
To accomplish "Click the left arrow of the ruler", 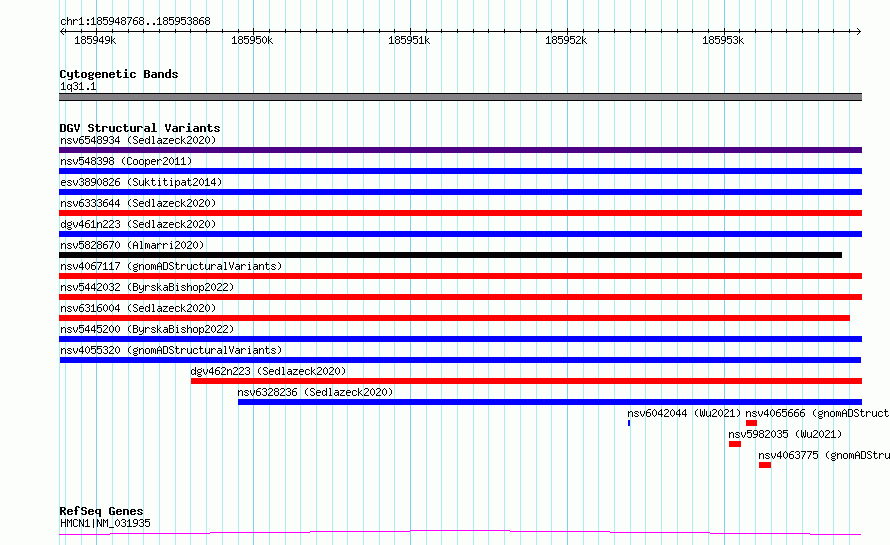I will pos(62,31).
